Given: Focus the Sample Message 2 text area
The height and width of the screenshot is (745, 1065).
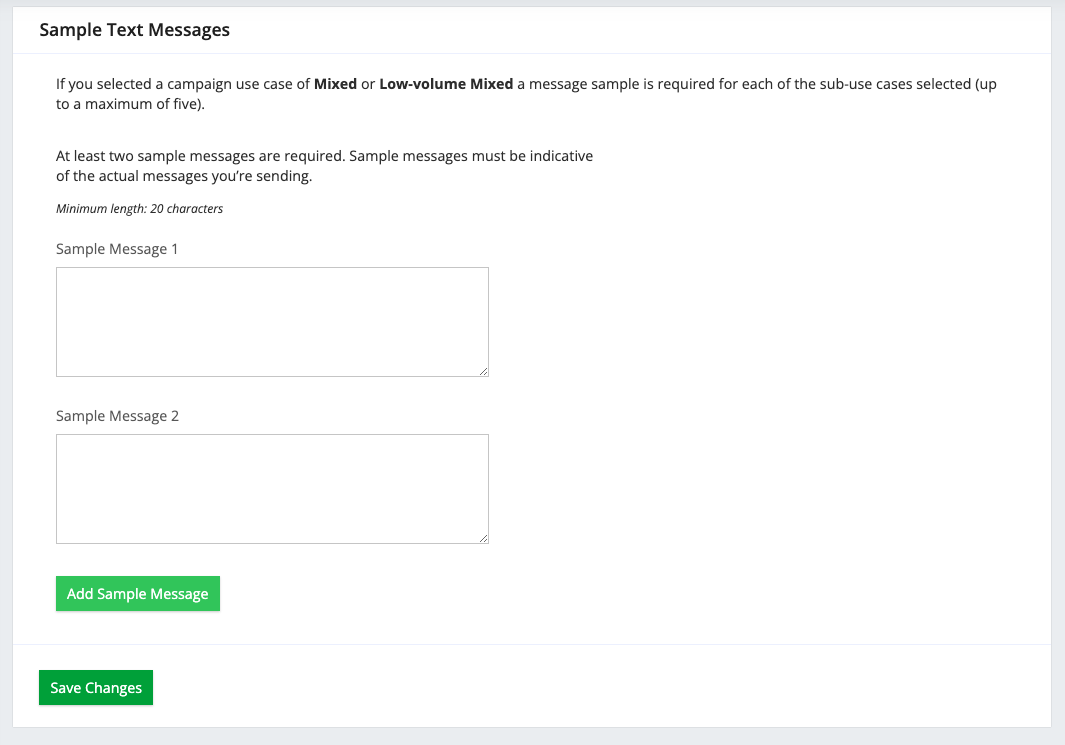Looking at the screenshot, I should [272, 488].
